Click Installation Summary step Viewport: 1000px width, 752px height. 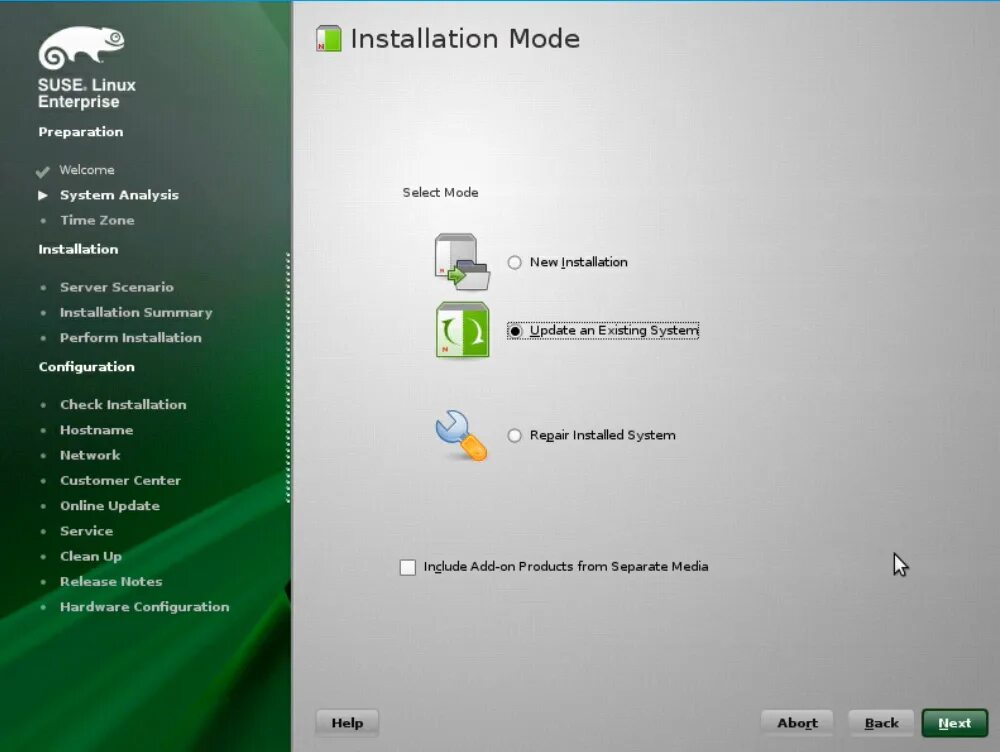(136, 313)
